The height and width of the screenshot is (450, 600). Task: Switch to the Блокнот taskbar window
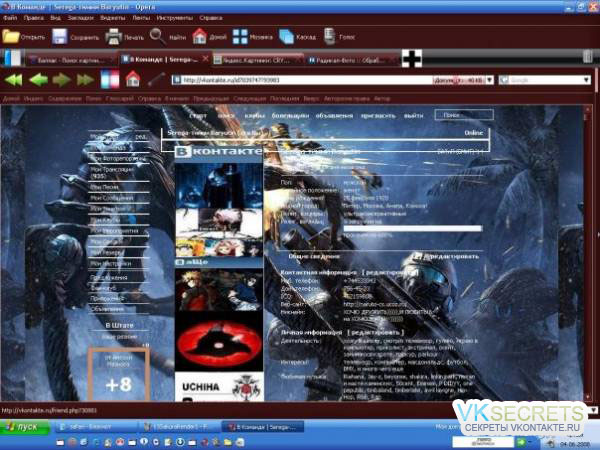(95, 427)
